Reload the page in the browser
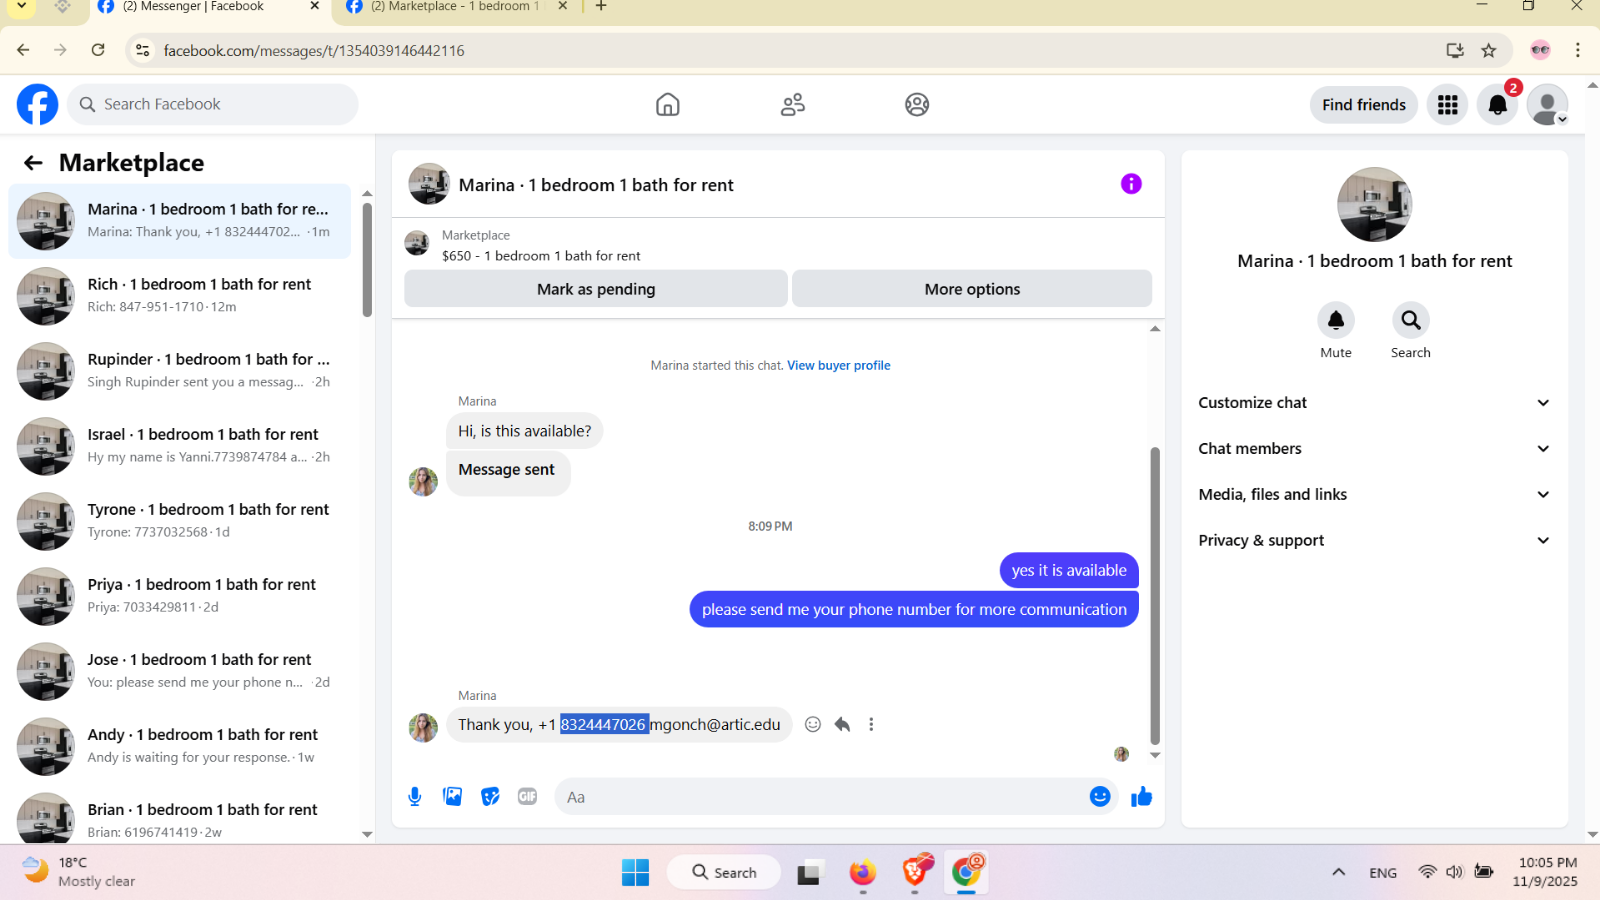1600x900 pixels. pos(98,50)
